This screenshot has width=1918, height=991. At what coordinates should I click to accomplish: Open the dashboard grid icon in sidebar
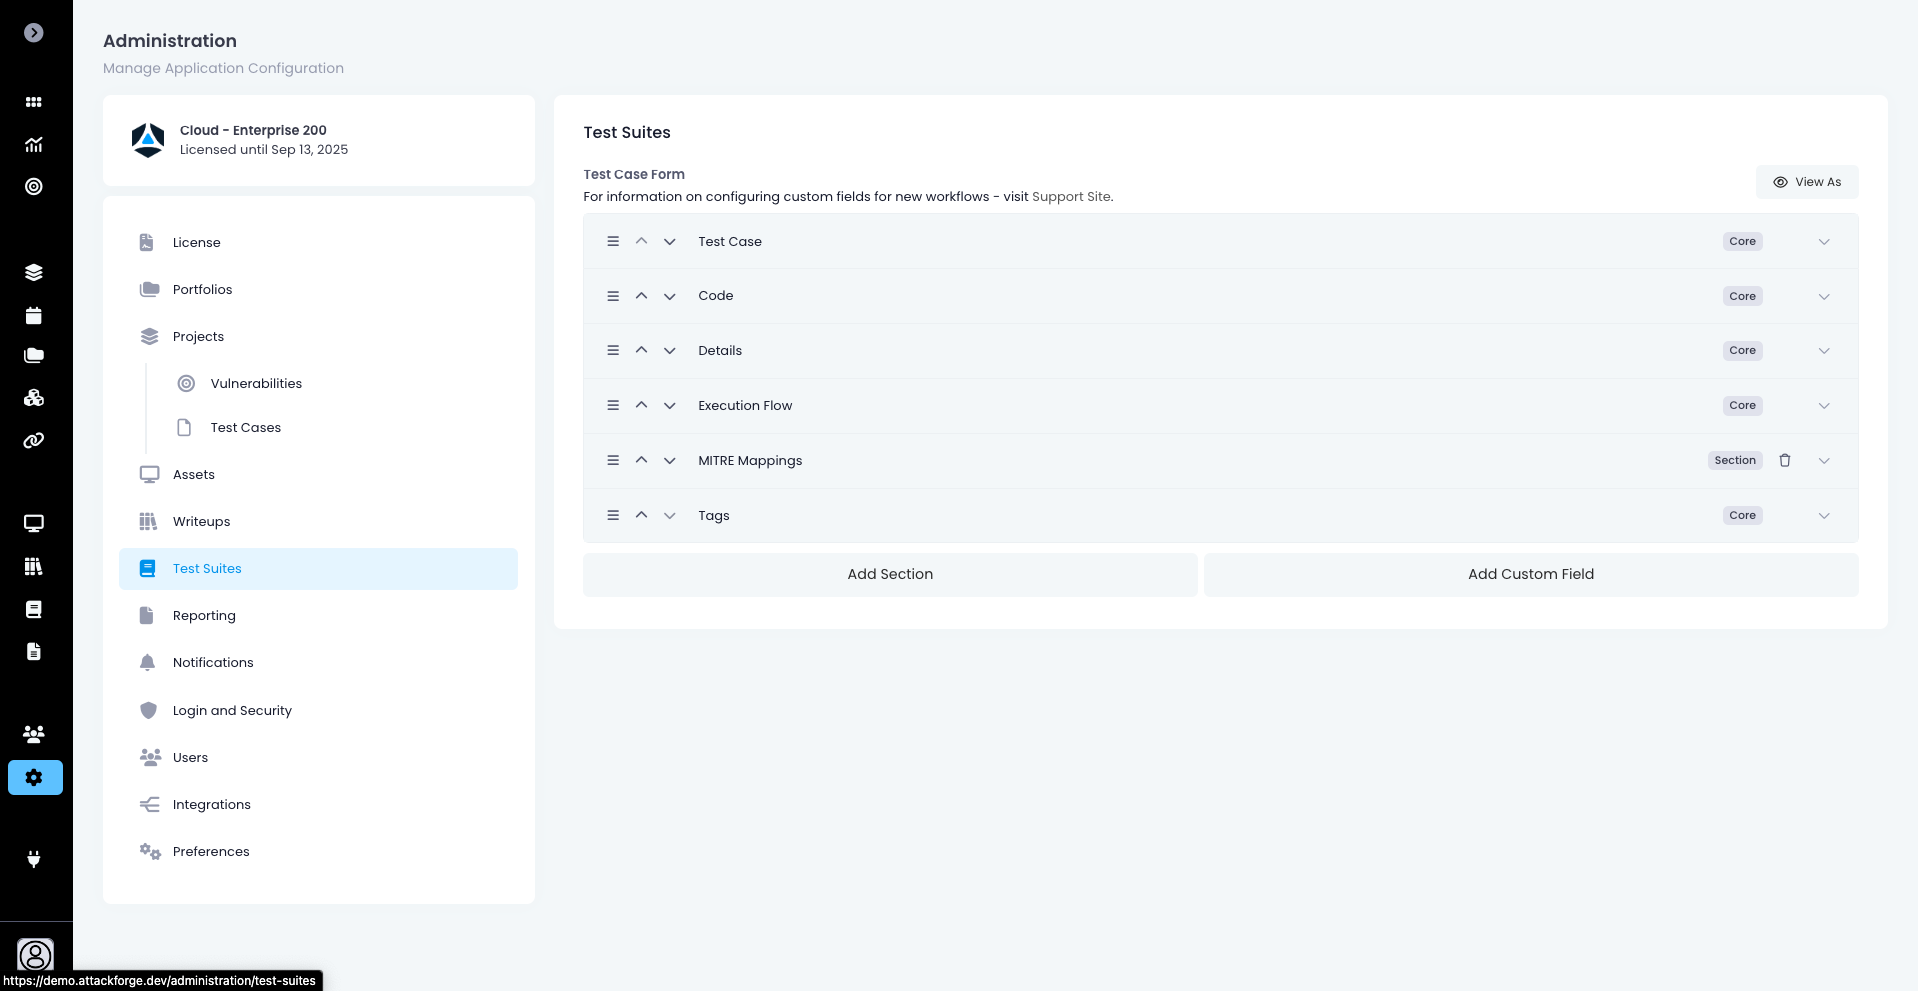click(x=34, y=102)
